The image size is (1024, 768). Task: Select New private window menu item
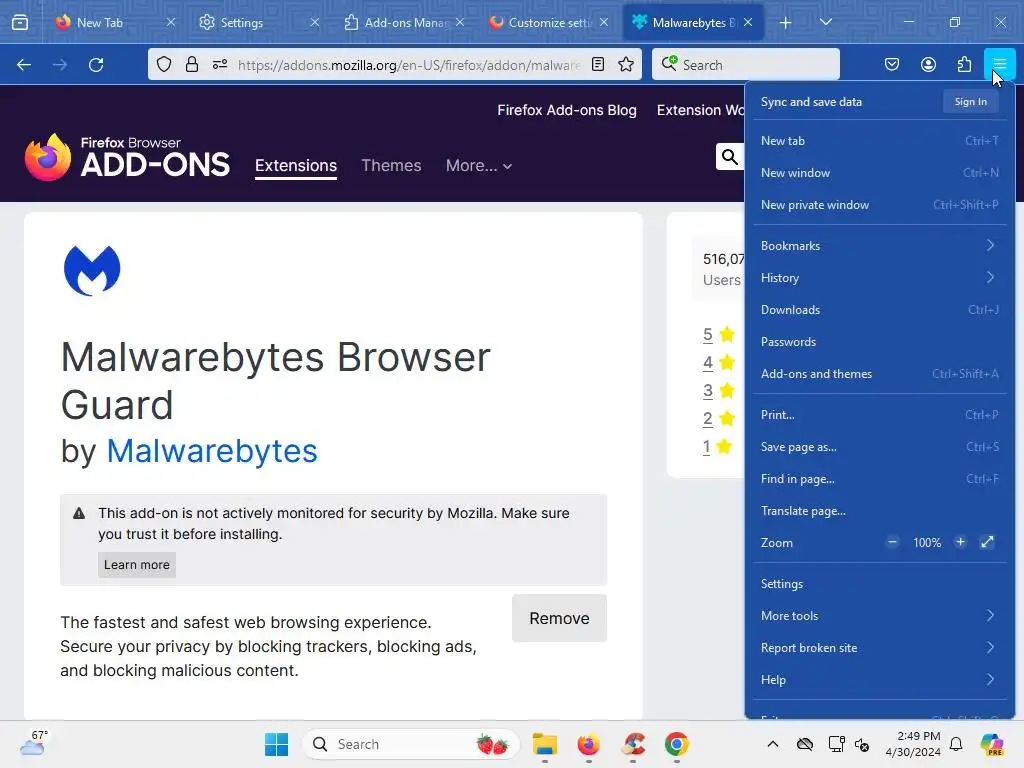[x=879, y=204]
